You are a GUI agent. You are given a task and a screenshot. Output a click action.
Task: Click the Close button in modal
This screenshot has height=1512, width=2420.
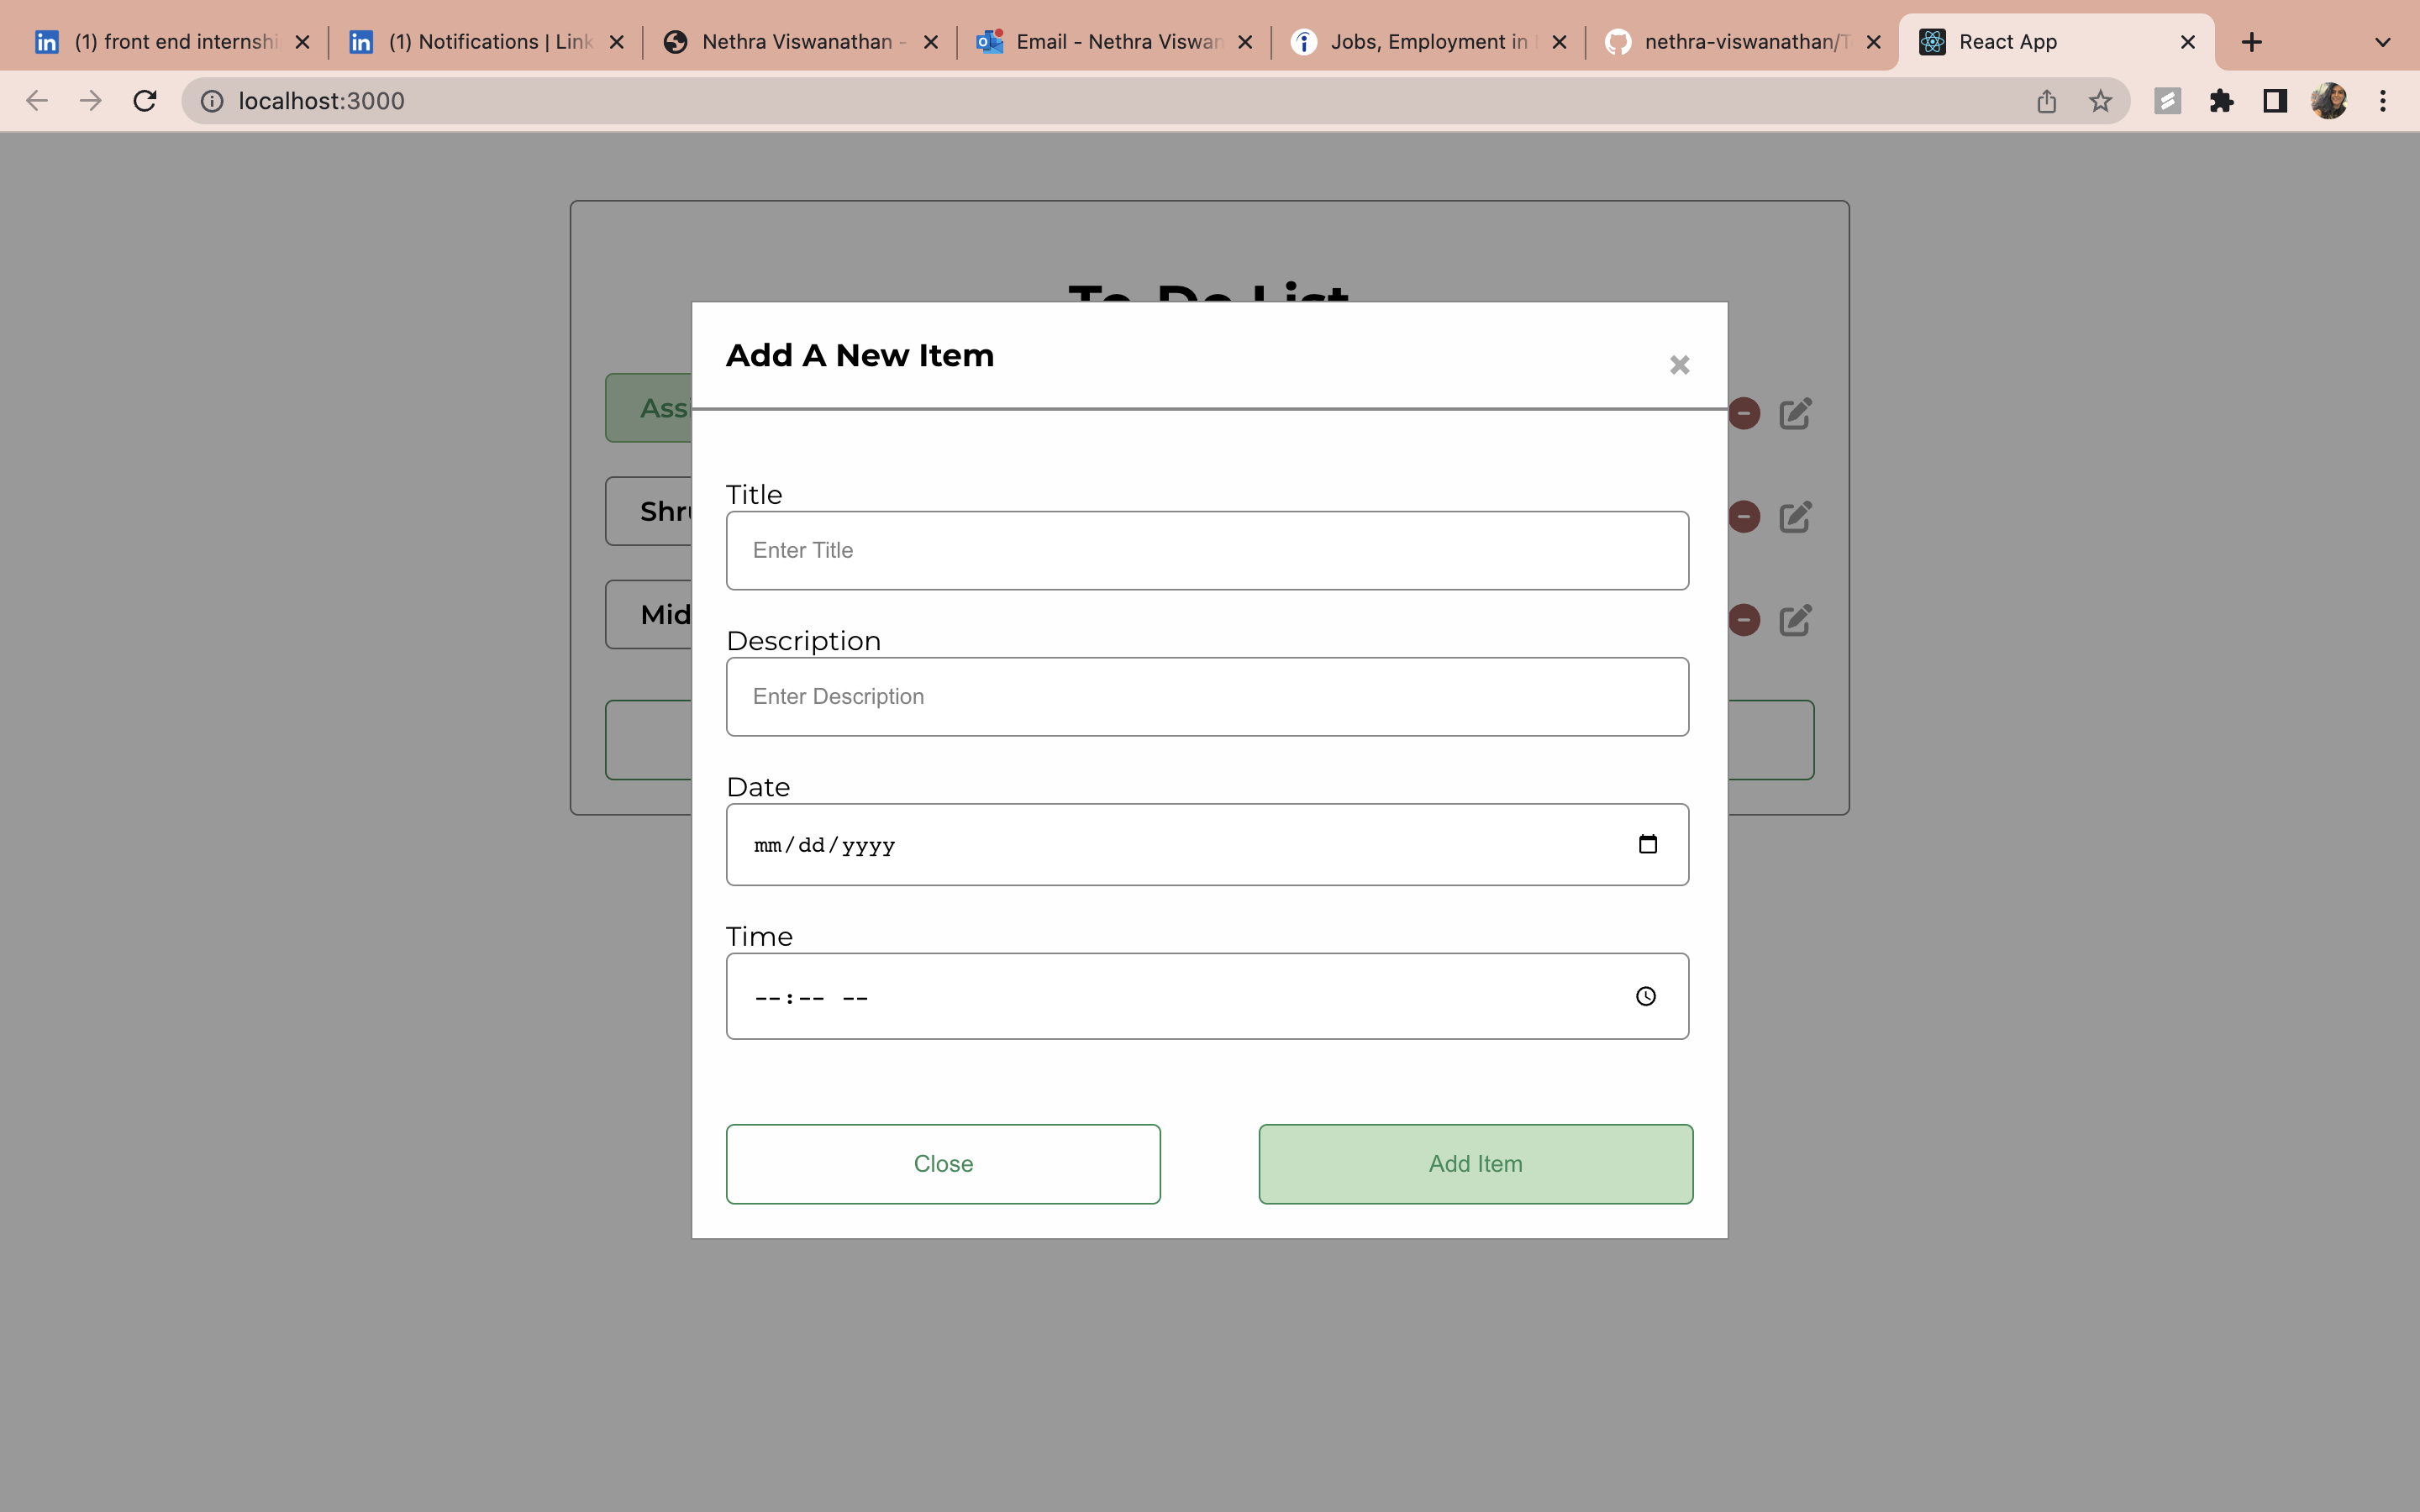click(x=943, y=1164)
